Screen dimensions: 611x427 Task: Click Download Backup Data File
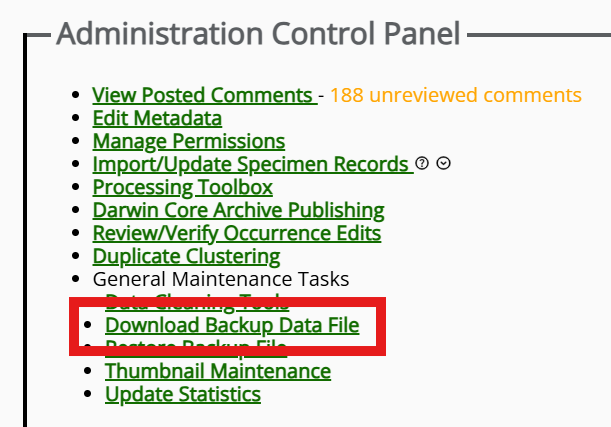pos(232,326)
